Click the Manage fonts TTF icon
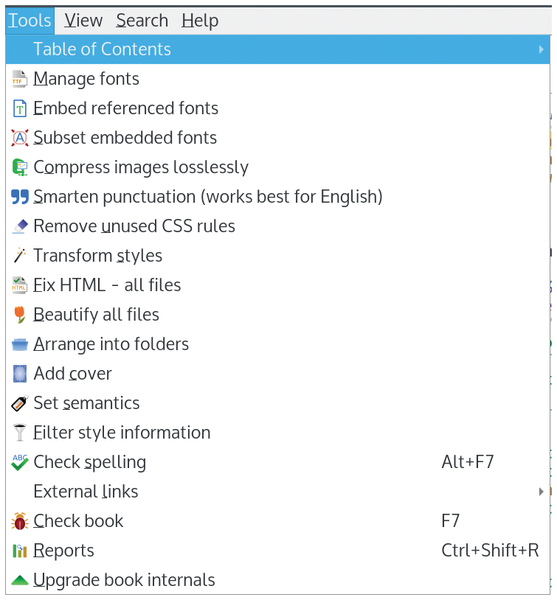Image resolution: width=557 pixels, height=600 pixels. [x=19, y=79]
